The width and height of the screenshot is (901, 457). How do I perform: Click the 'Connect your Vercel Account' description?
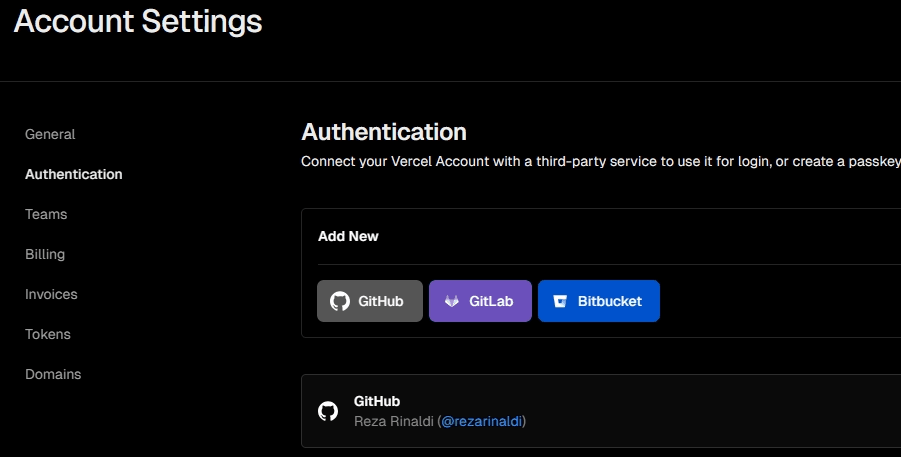coord(601,162)
